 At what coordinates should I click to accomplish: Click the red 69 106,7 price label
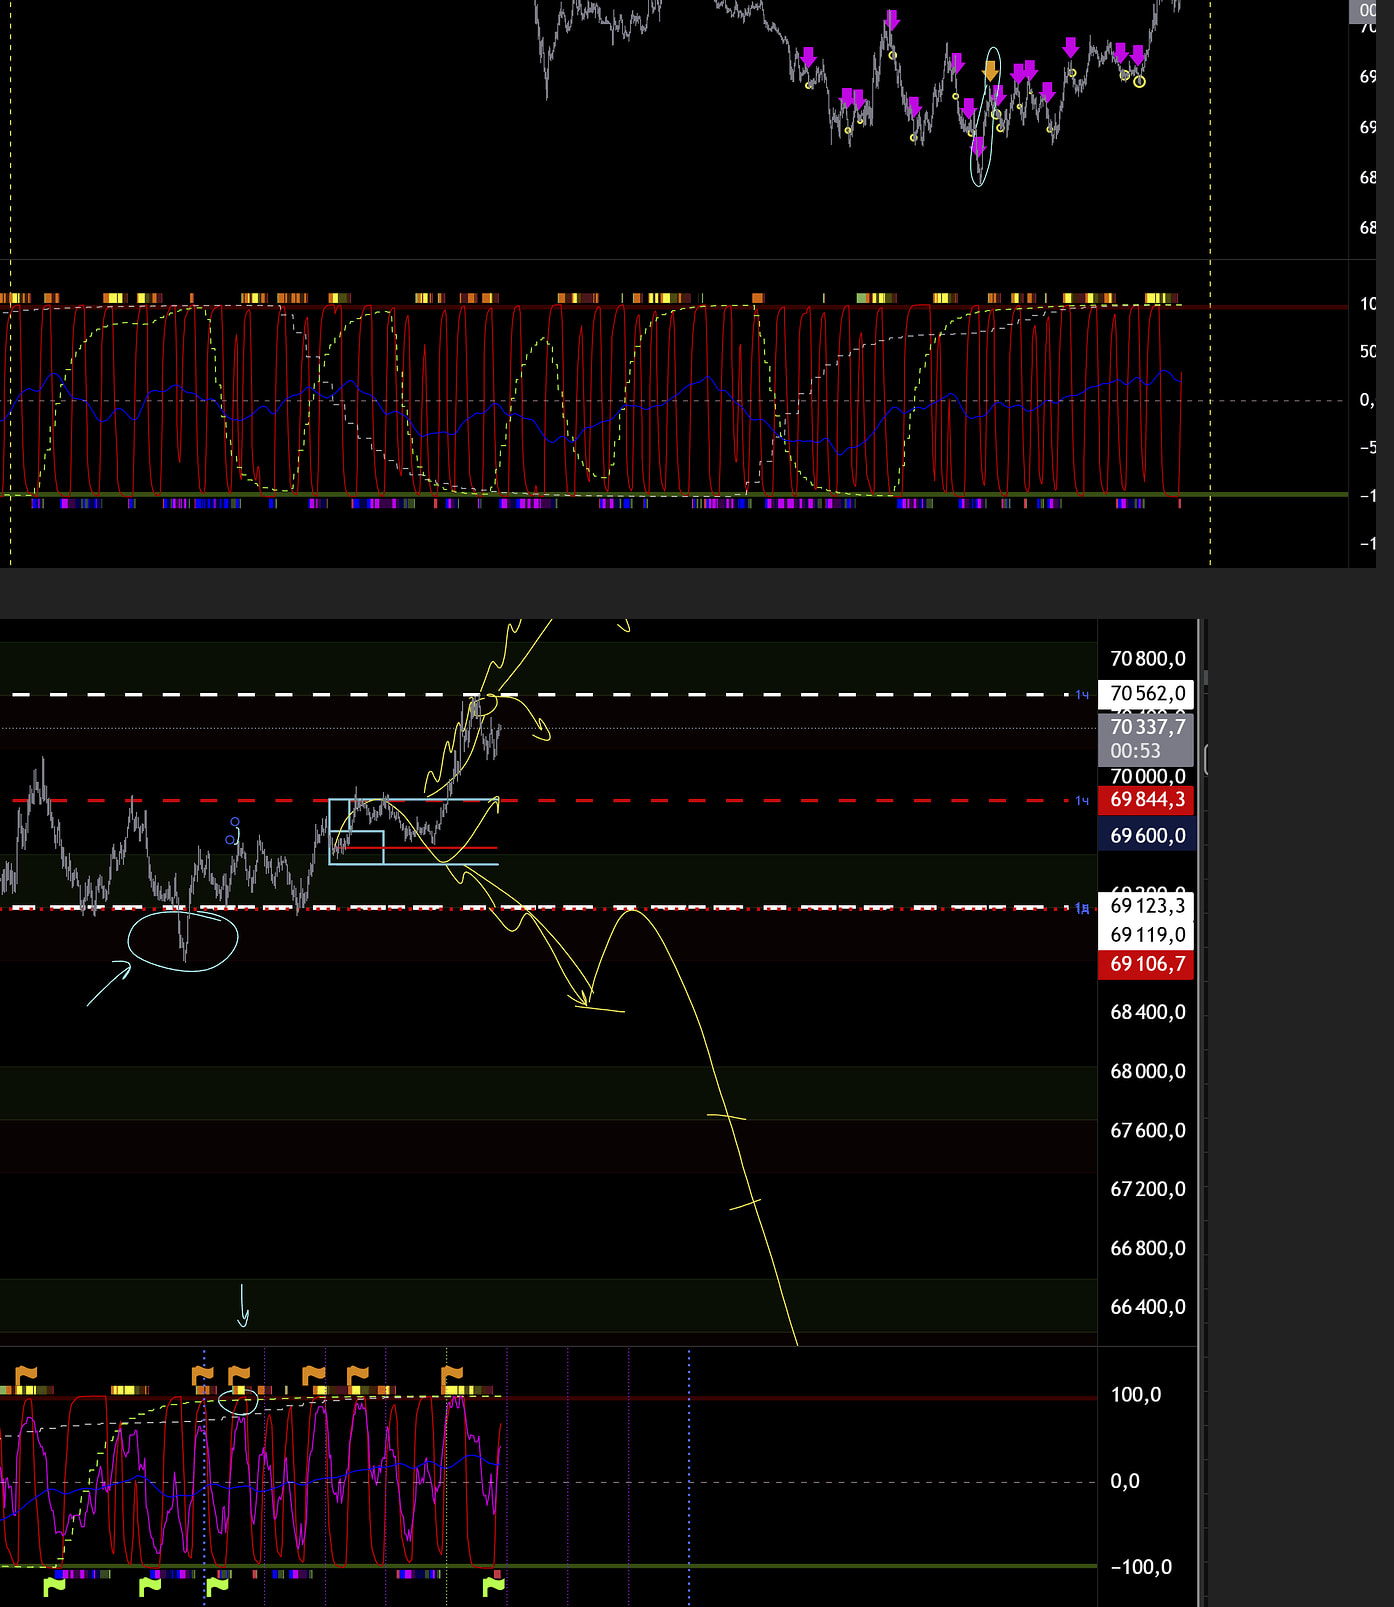tap(1146, 965)
